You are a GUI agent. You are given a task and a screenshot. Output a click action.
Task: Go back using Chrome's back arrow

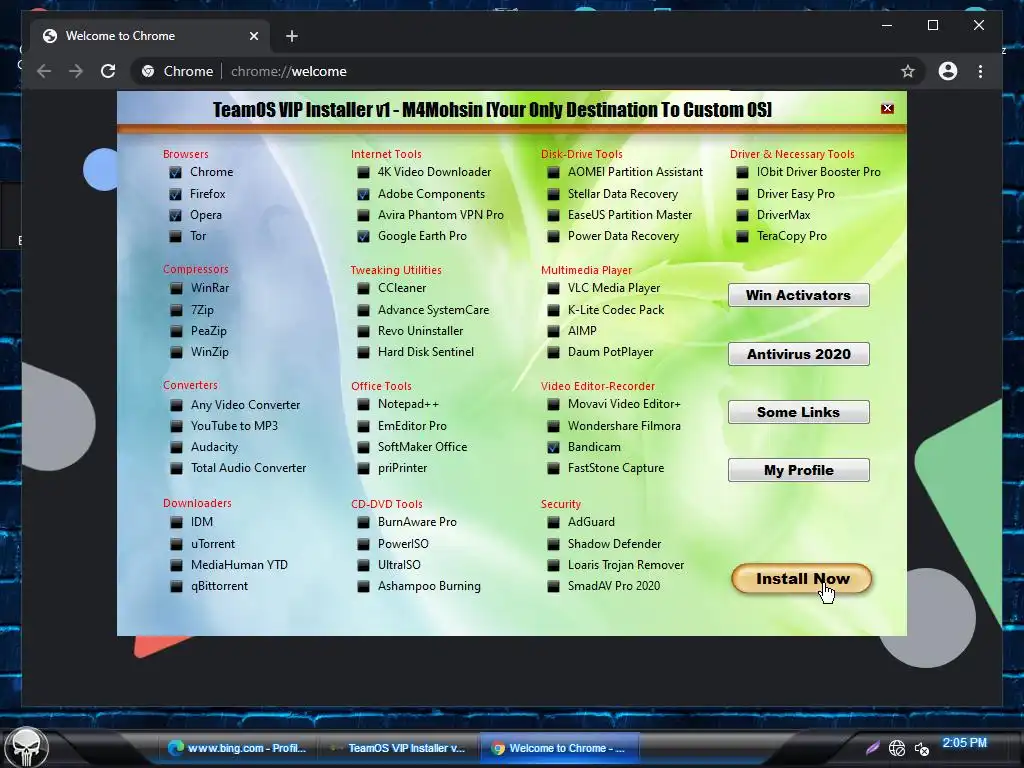click(44, 71)
